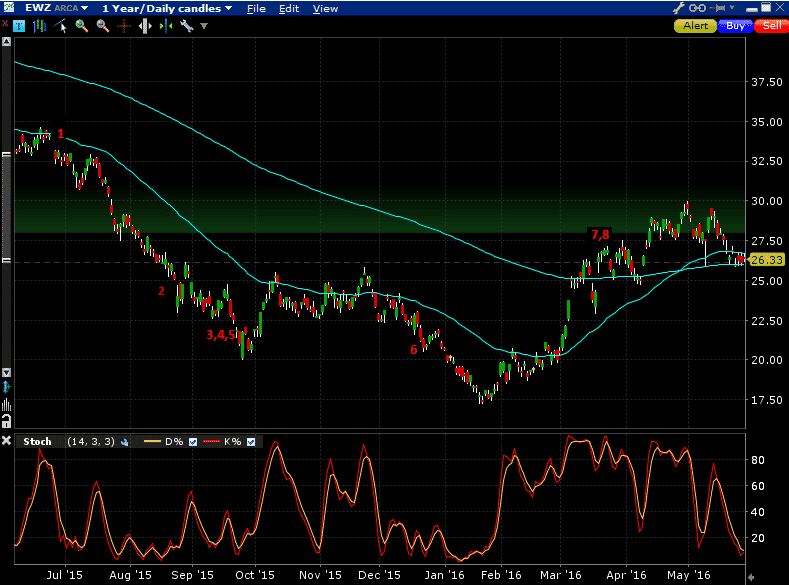789x585 pixels.
Task: Click the annotation labeled 7,8
Action: [x=600, y=234]
